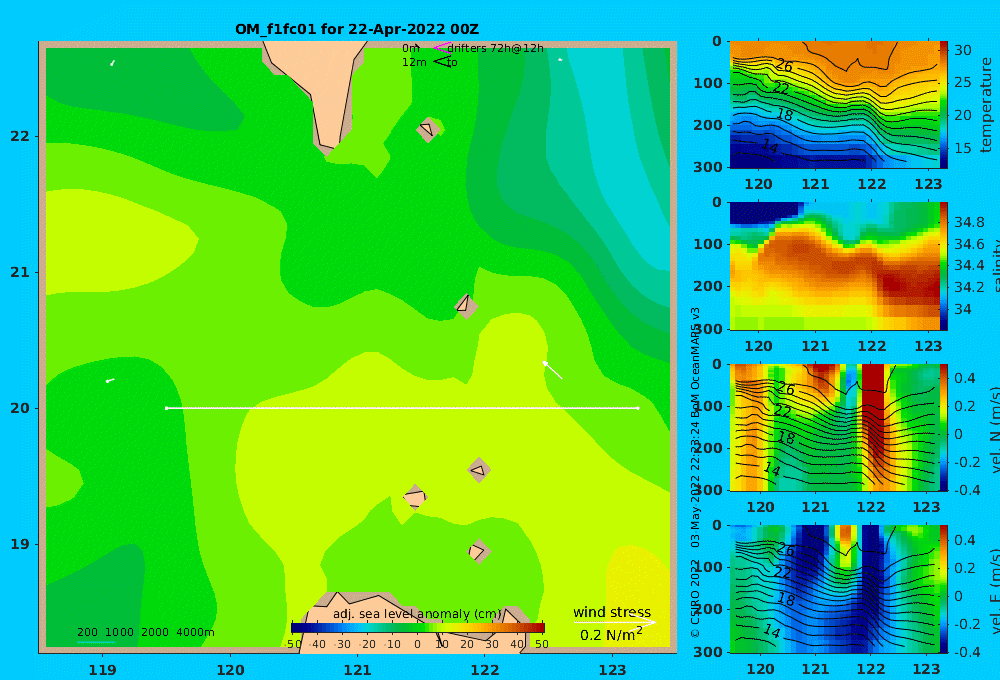The height and width of the screenshot is (680, 1000).
Task: Click tick 34.8 on salinity colorbar
Action: pos(969,222)
